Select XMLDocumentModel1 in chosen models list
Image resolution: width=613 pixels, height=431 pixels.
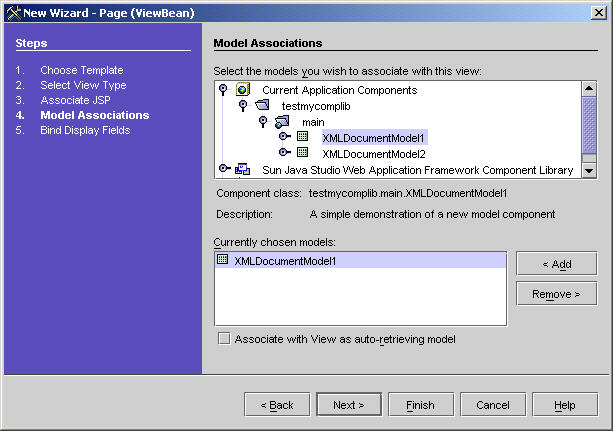360,260
